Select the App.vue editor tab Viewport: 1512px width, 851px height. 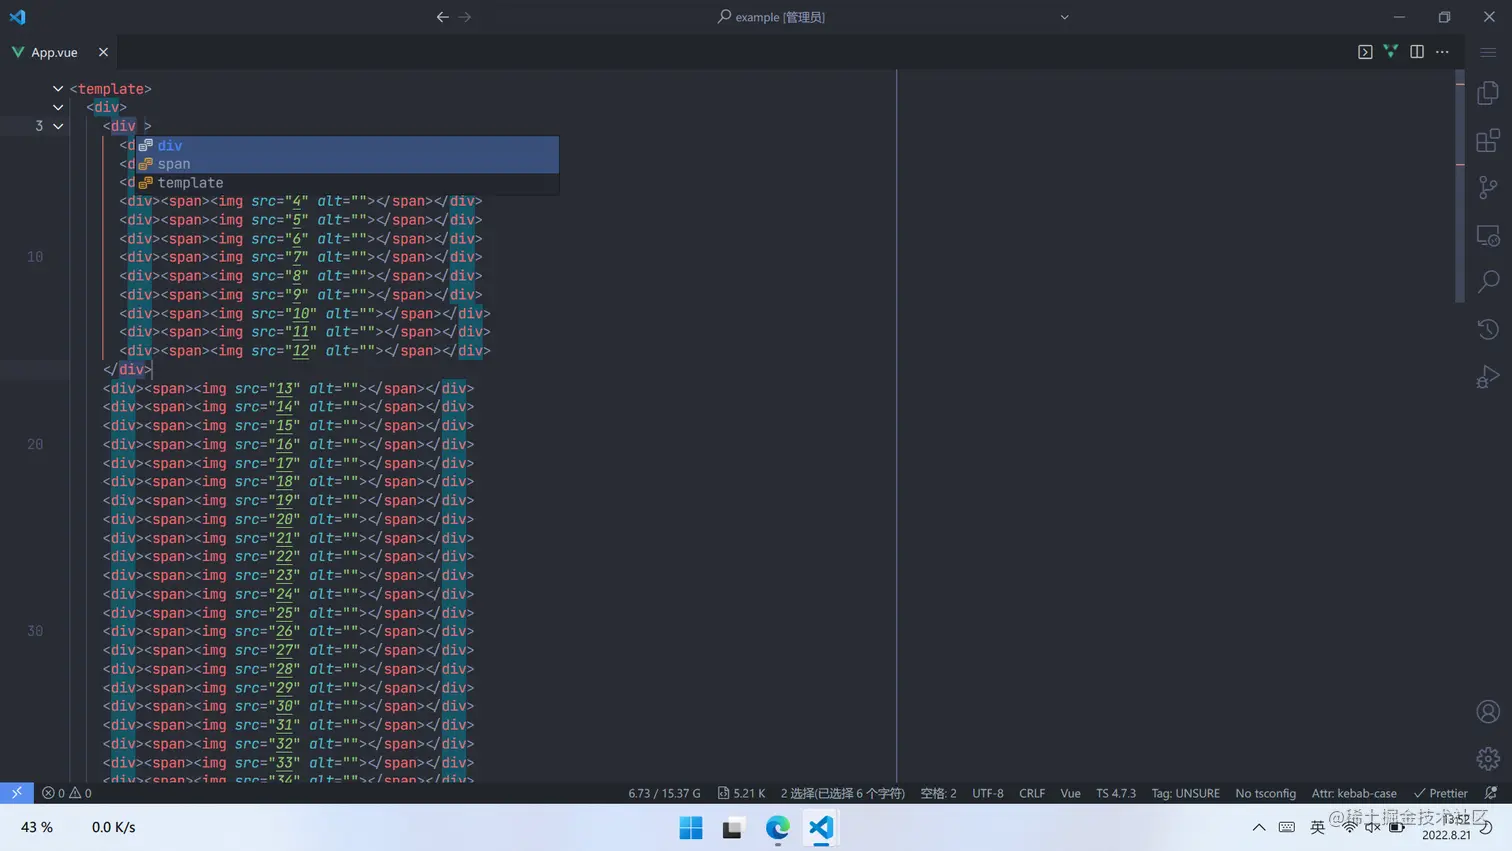click(x=60, y=52)
